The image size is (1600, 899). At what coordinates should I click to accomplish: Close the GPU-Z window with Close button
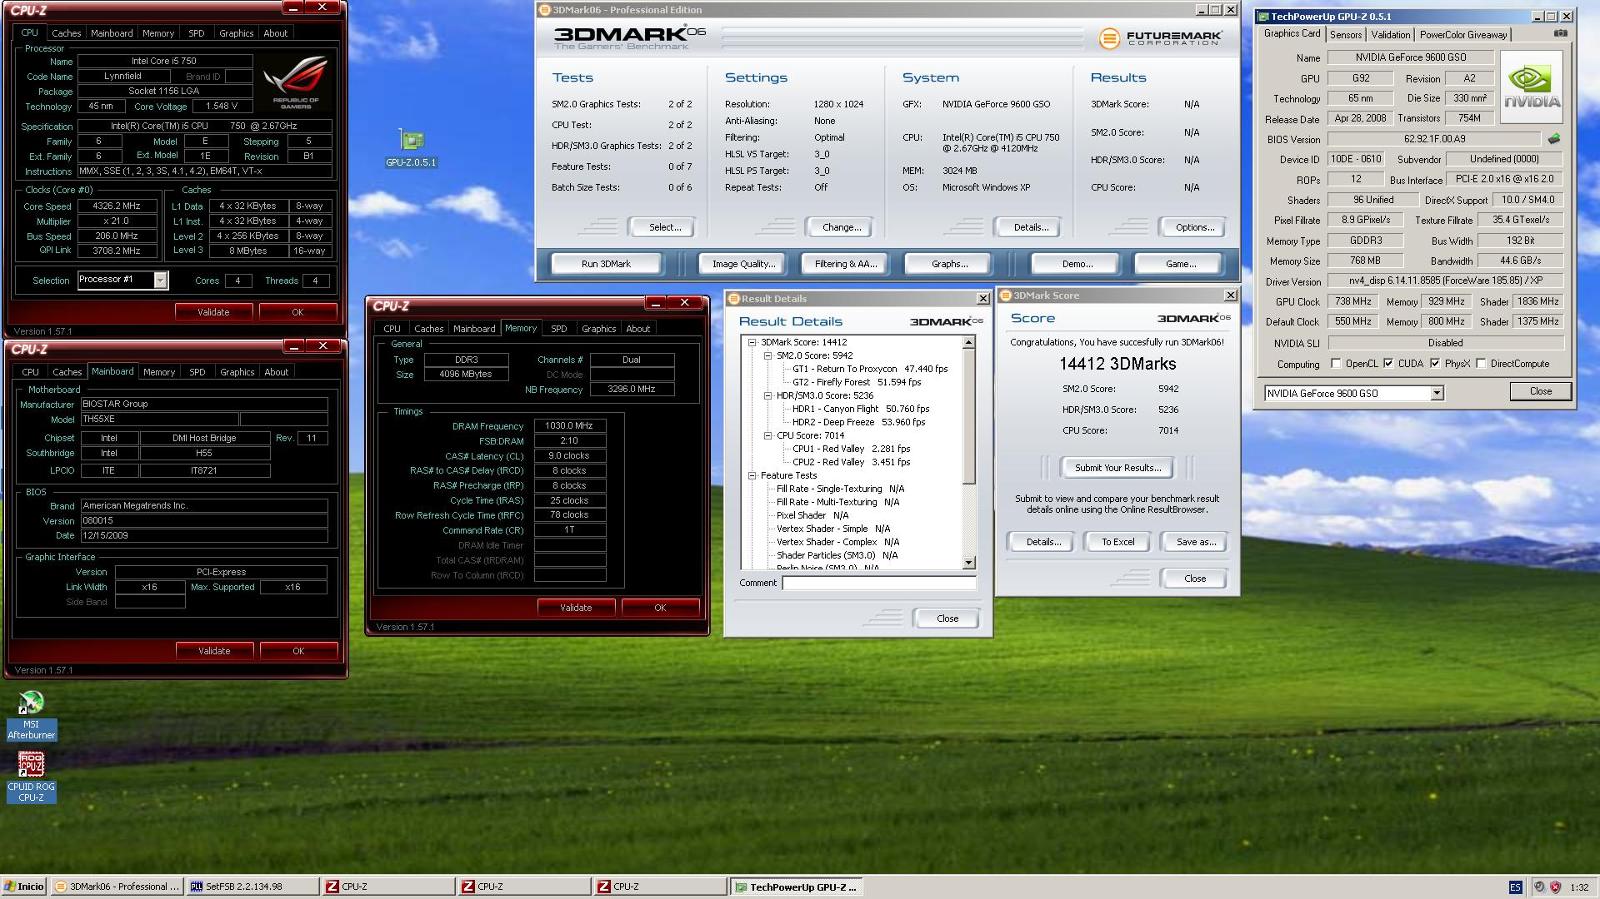(1540, 391)
